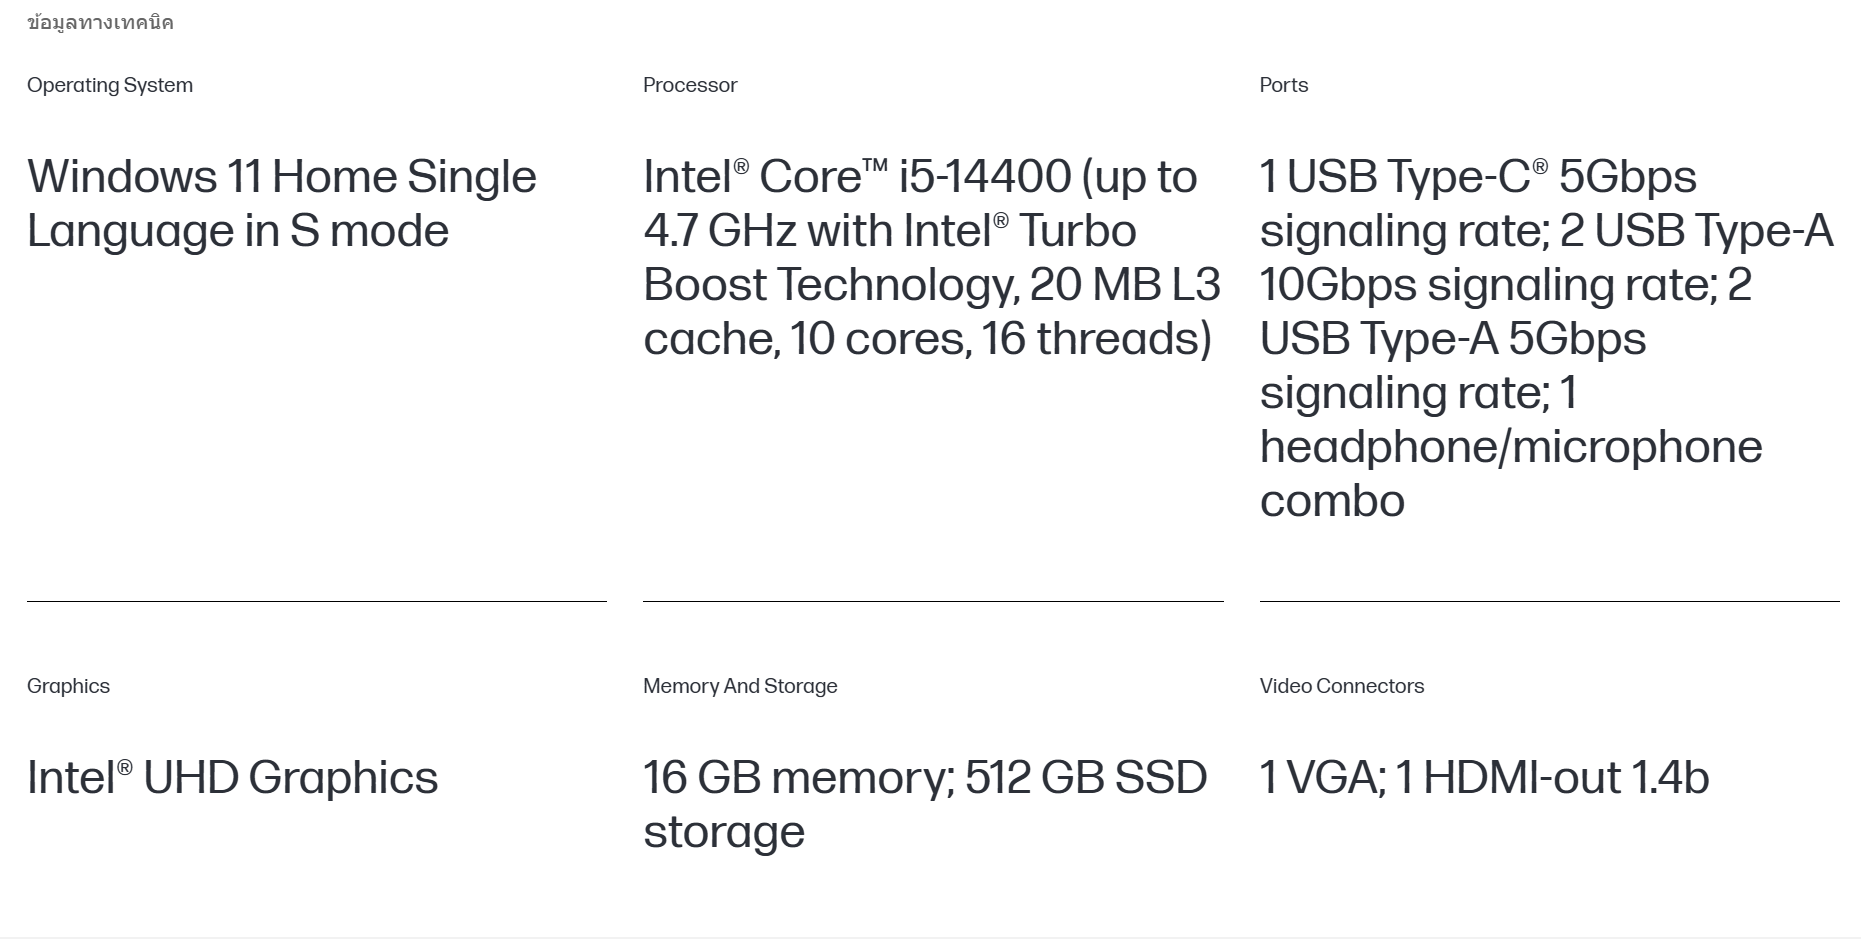Click the headphone/microphone text in Ports
The width and height of the screenshot is (1861, 939).
1510,447
